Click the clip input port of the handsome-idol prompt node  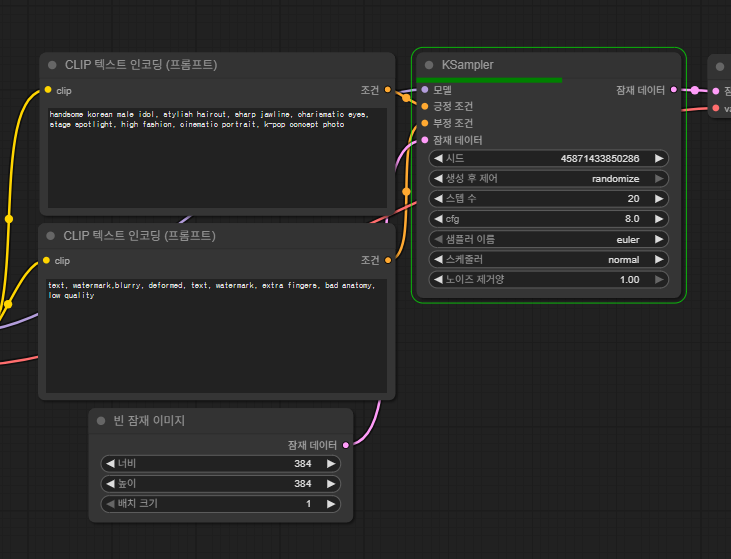47,90
